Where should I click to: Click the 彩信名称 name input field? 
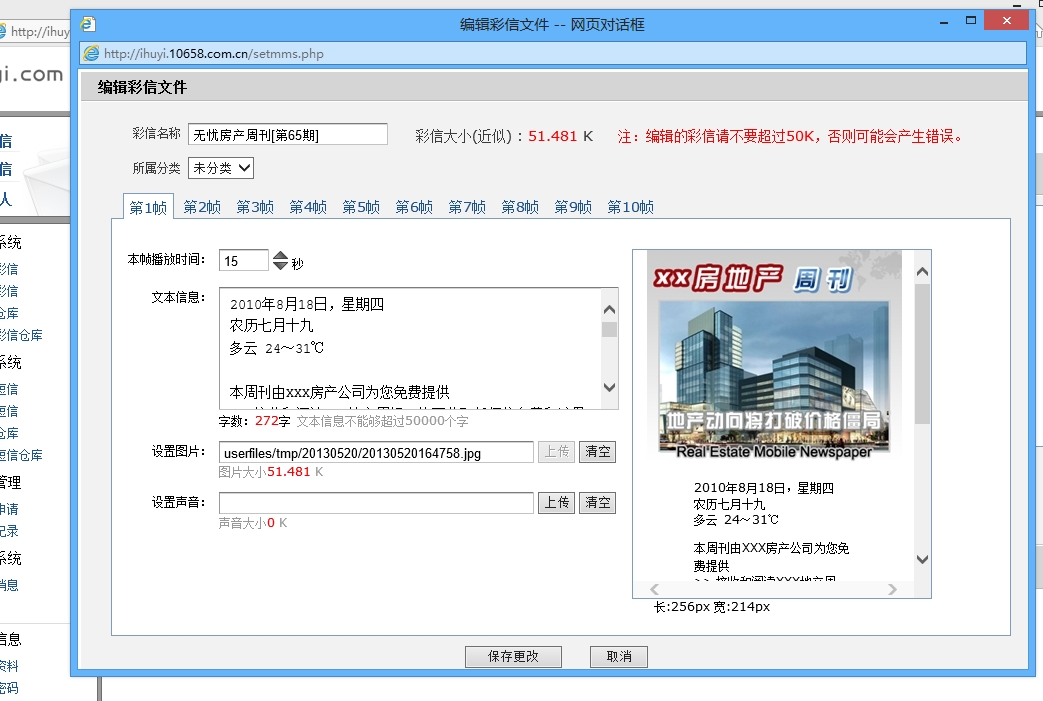[x=287, y=135]
